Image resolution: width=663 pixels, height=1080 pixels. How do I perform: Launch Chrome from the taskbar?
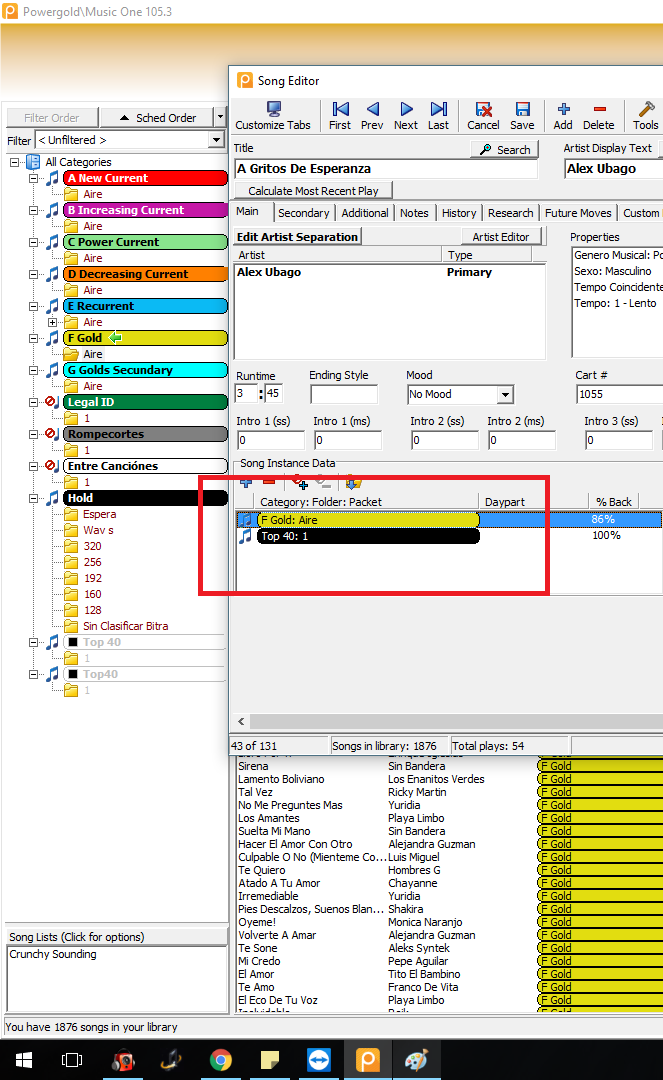[x=220, y=1060]
